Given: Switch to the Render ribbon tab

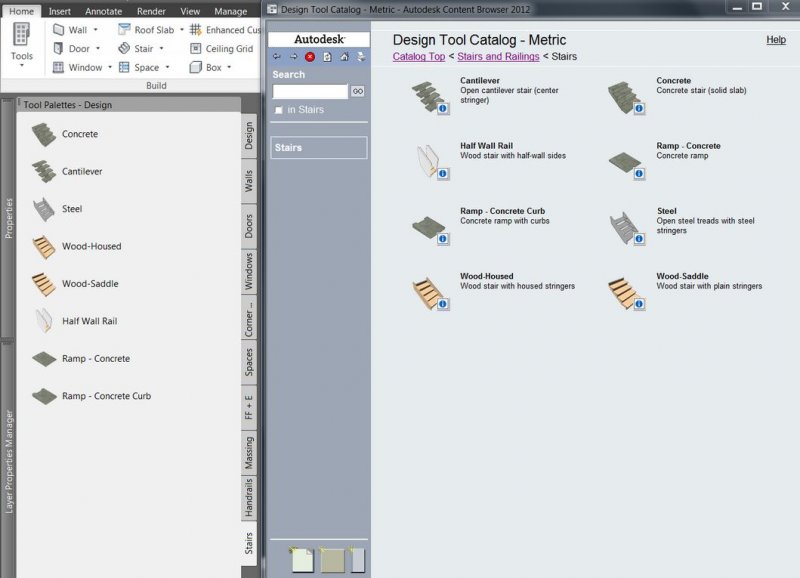Looking at the screenshot, I should click(x=152, y=10).
